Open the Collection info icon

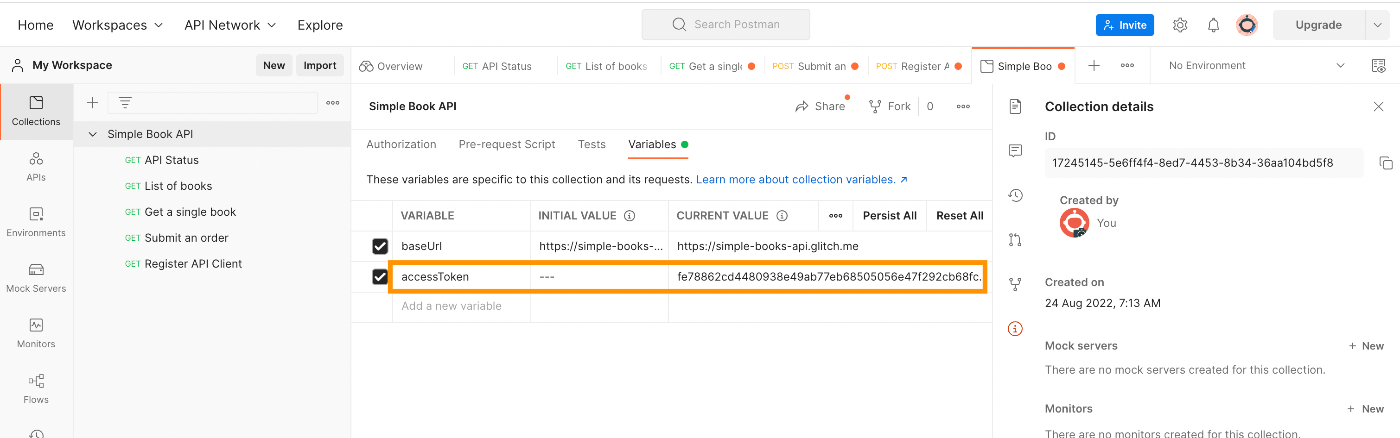1015,328
